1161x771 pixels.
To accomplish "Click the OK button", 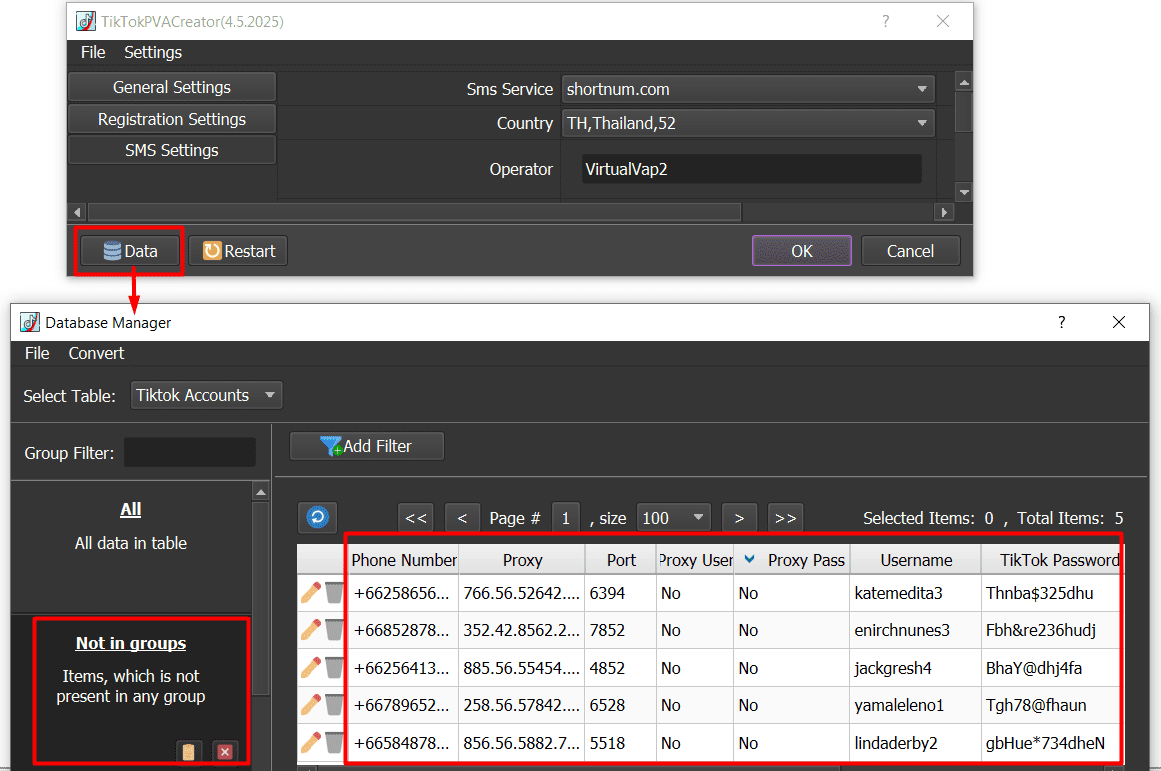I will 801,251.
